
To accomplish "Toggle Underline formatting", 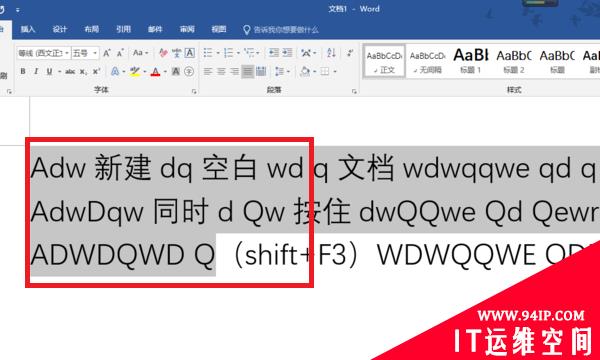I will [x=49, y=71].
